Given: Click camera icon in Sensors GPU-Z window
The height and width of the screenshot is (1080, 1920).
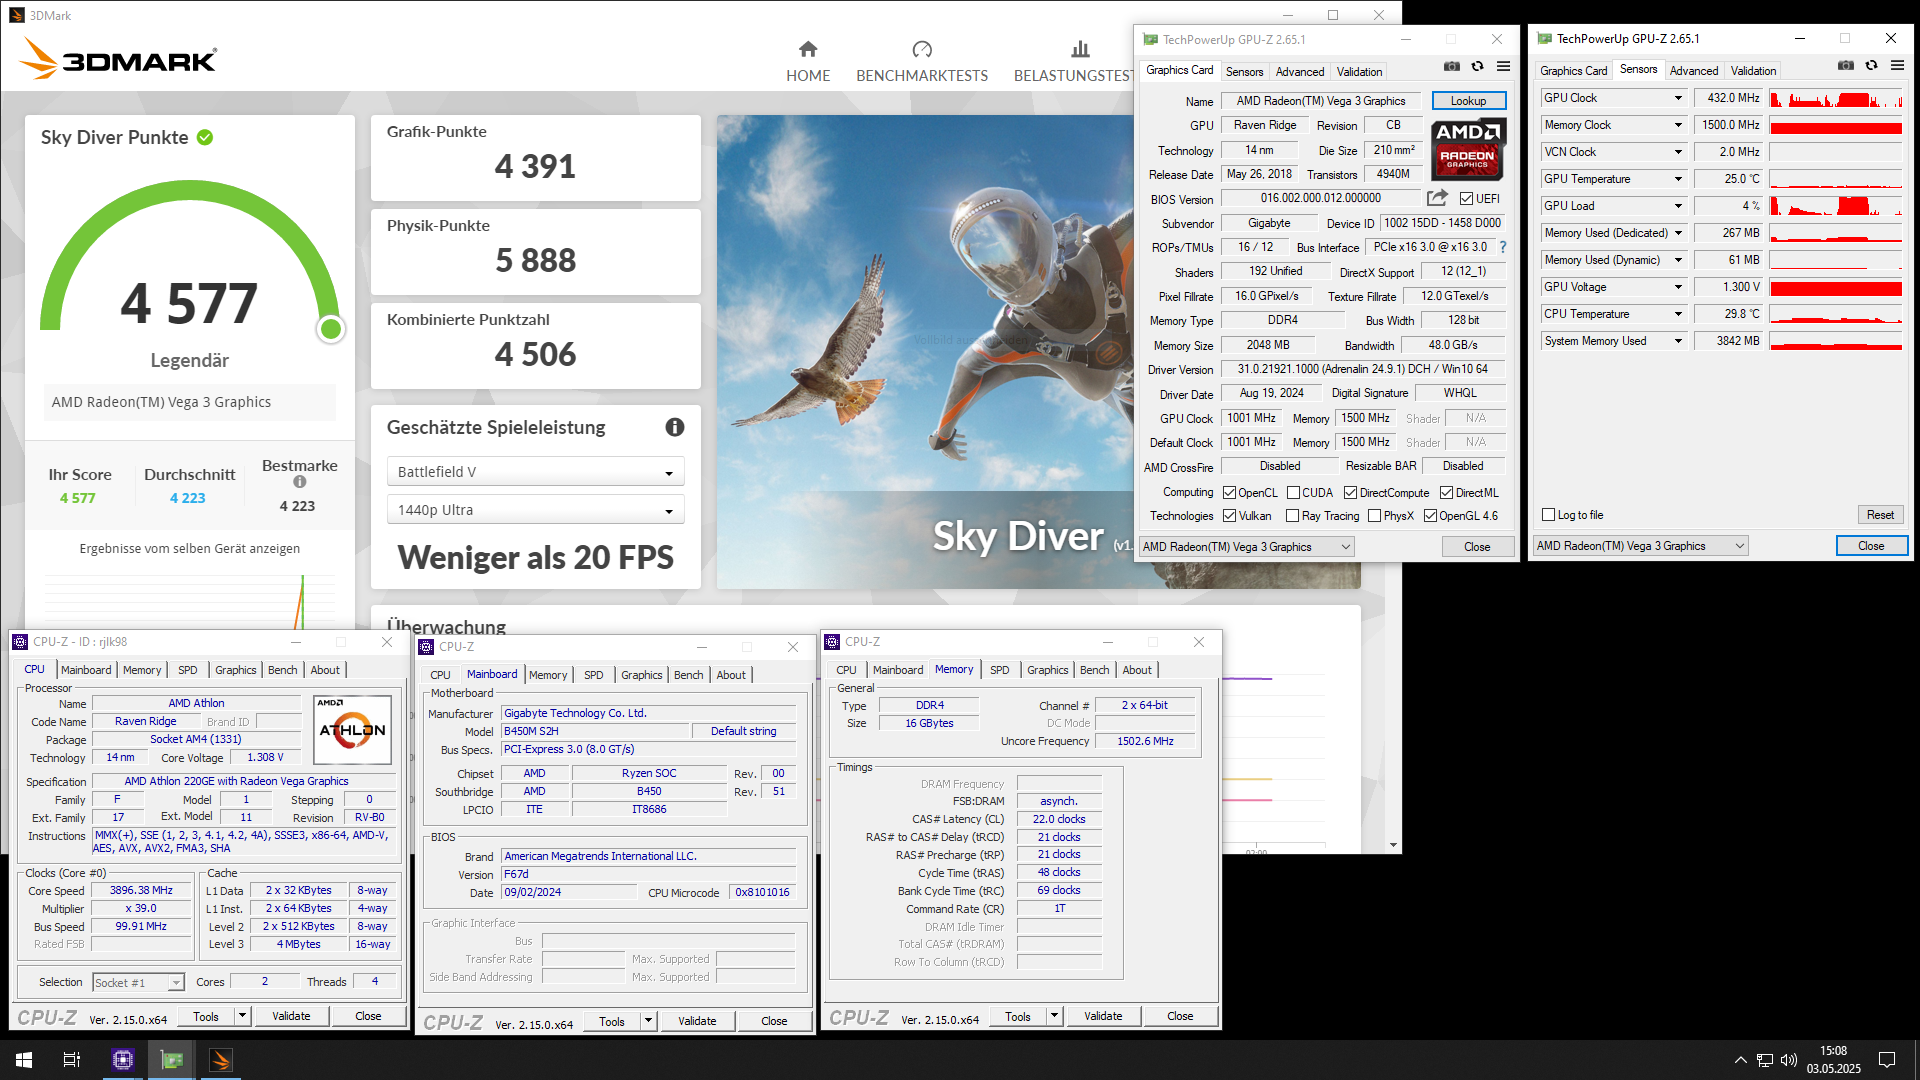Looking at the screenshot, I should [1846, 66].
